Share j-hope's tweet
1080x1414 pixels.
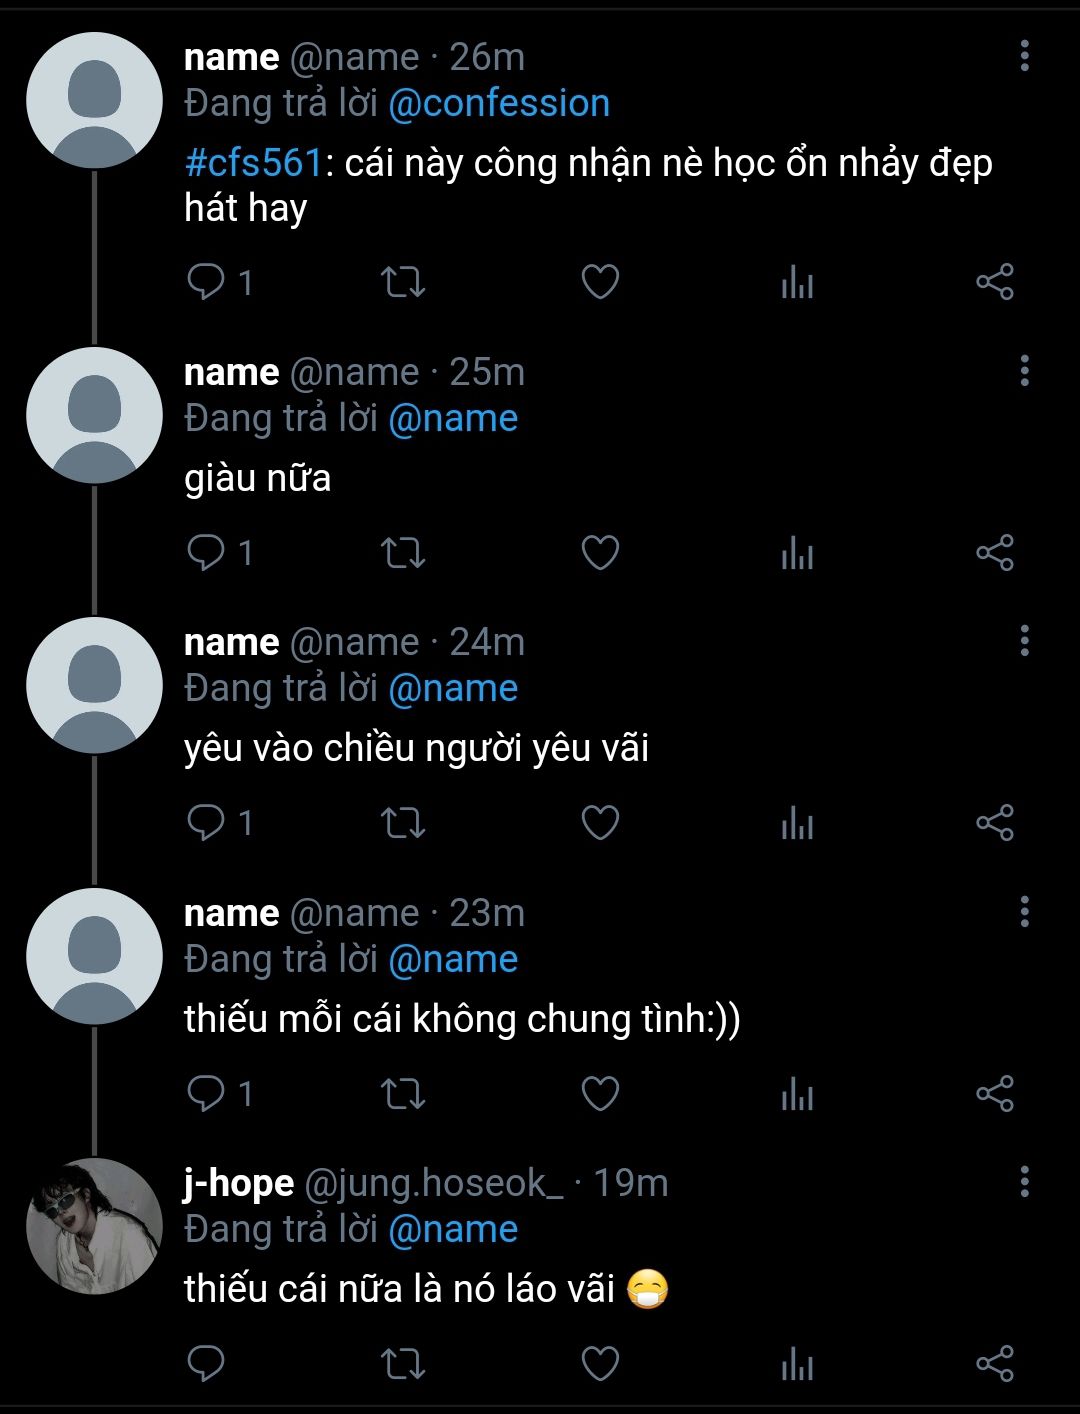995,1364
